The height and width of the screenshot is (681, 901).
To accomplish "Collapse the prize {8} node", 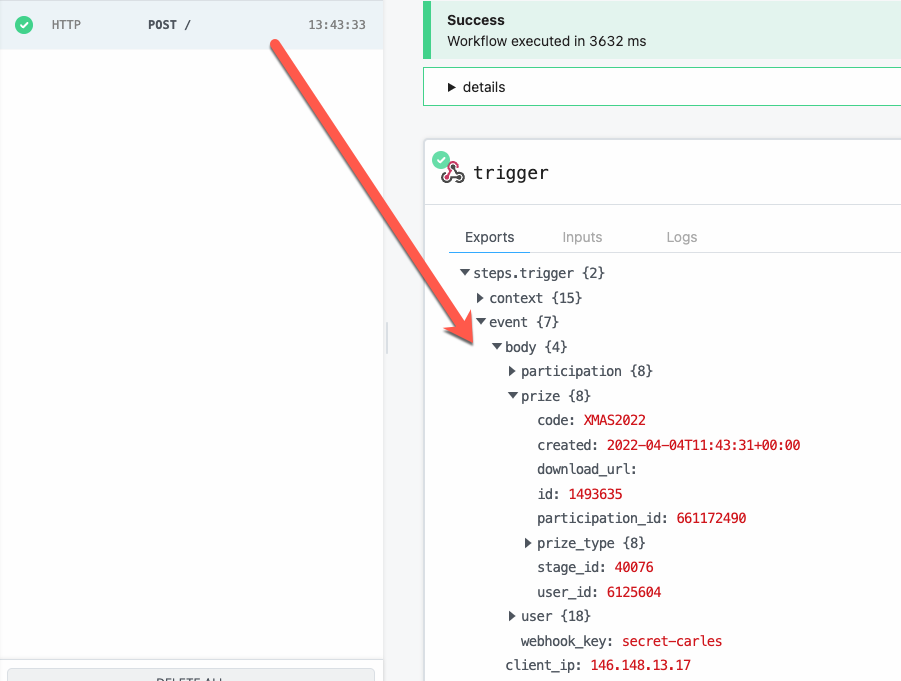I will pyautogui.click(x=513, y=396).
